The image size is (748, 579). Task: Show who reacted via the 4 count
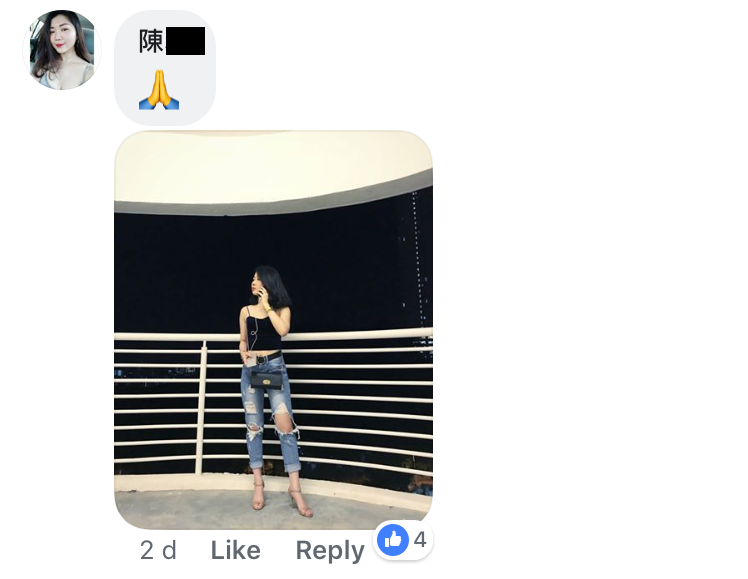point(420,540)
